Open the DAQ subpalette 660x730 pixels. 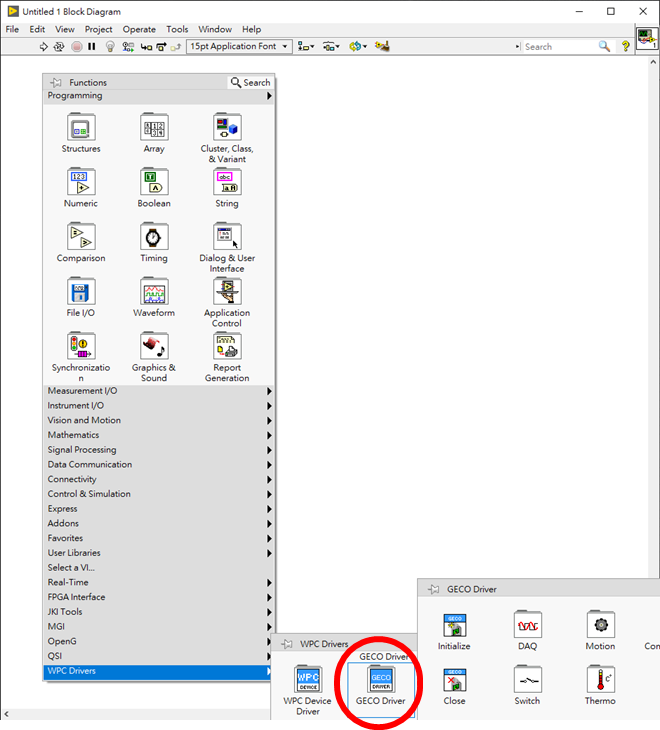tap(527, 625)
